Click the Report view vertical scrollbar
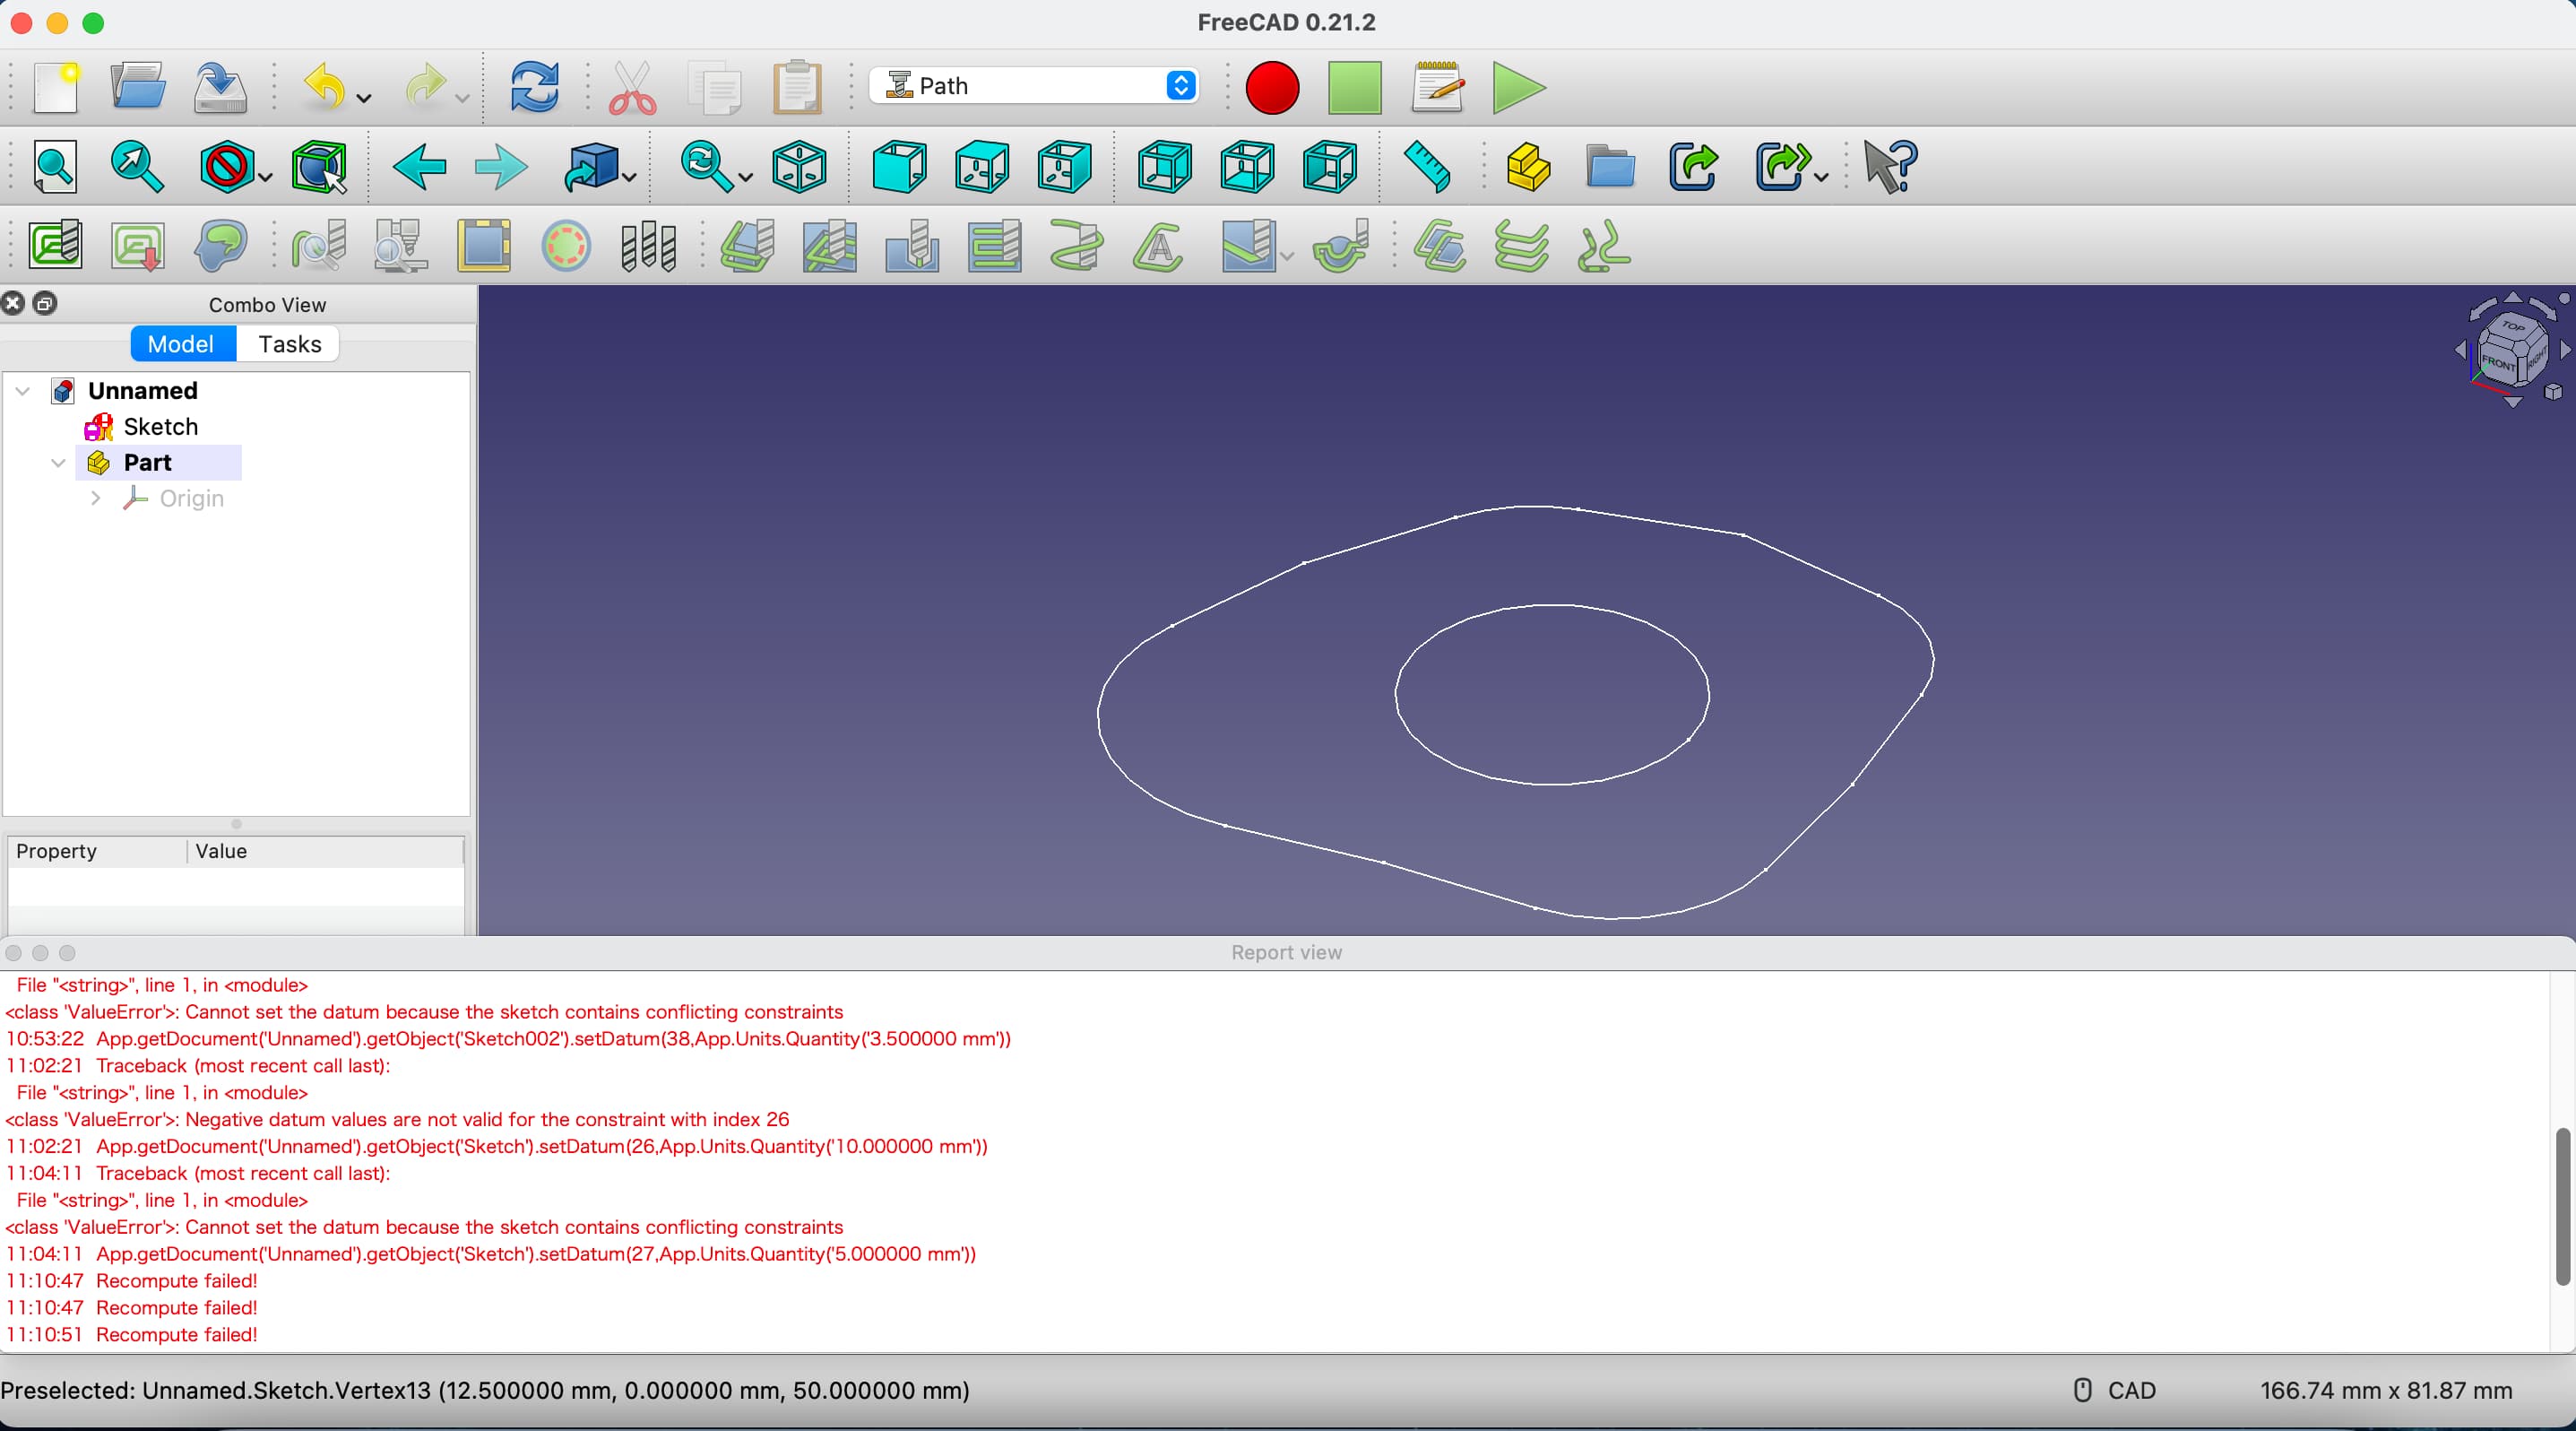The width and height of the screenshot is (2576, 1431). 2562,1206
